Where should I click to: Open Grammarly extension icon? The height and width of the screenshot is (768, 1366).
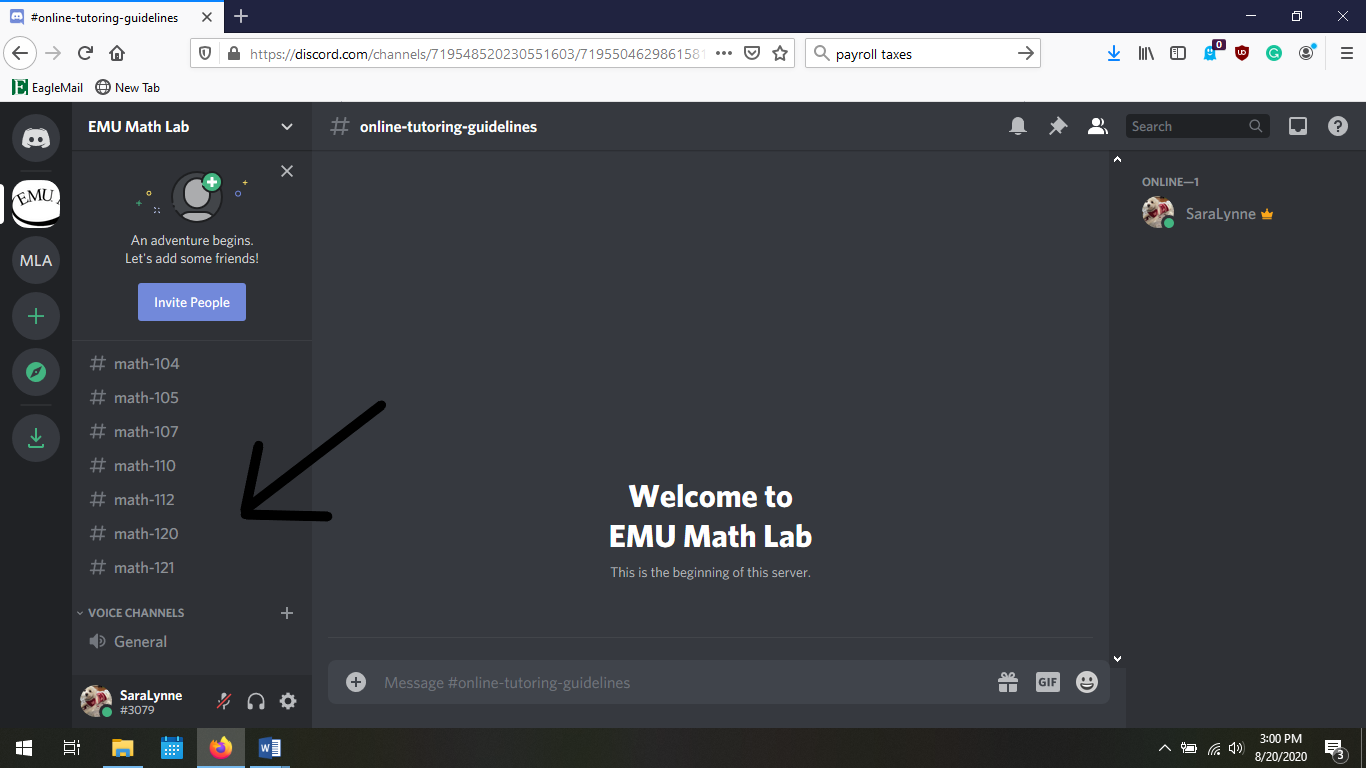tap(1274, 54)
